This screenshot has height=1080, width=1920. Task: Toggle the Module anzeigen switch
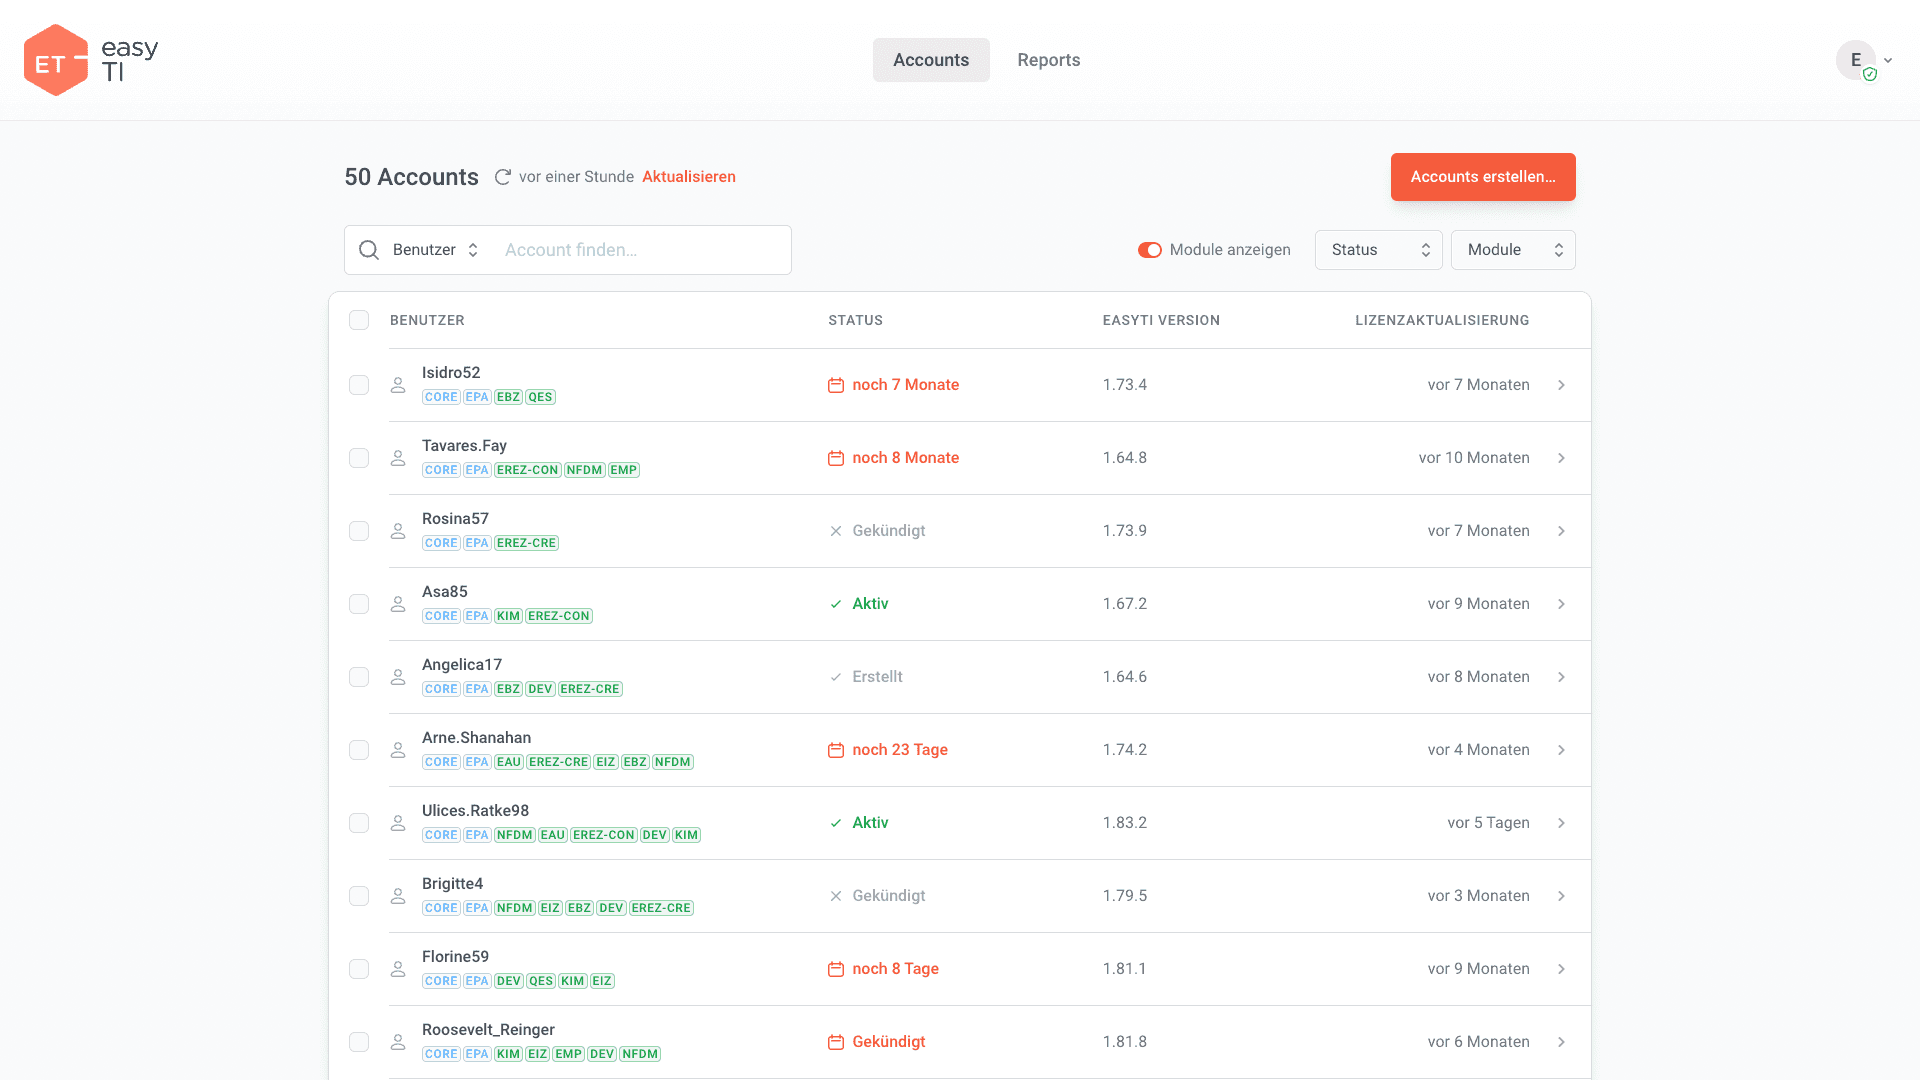1149,250
